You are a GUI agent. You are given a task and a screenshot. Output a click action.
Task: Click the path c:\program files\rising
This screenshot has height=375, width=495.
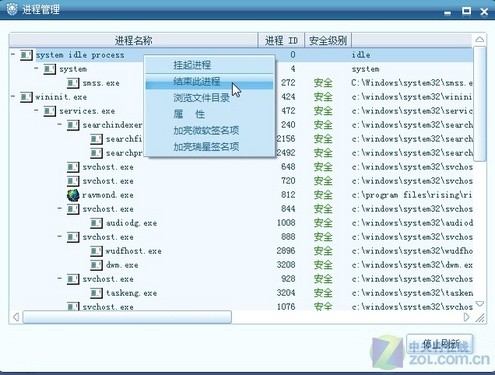tap(412, 195)
